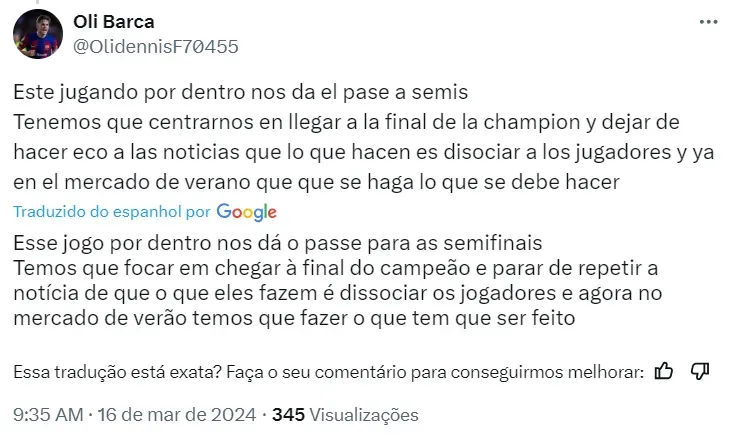Click the thumbs down translation feedback icon
The height and width of the screenshot is (435, 730).
point(700,371)
